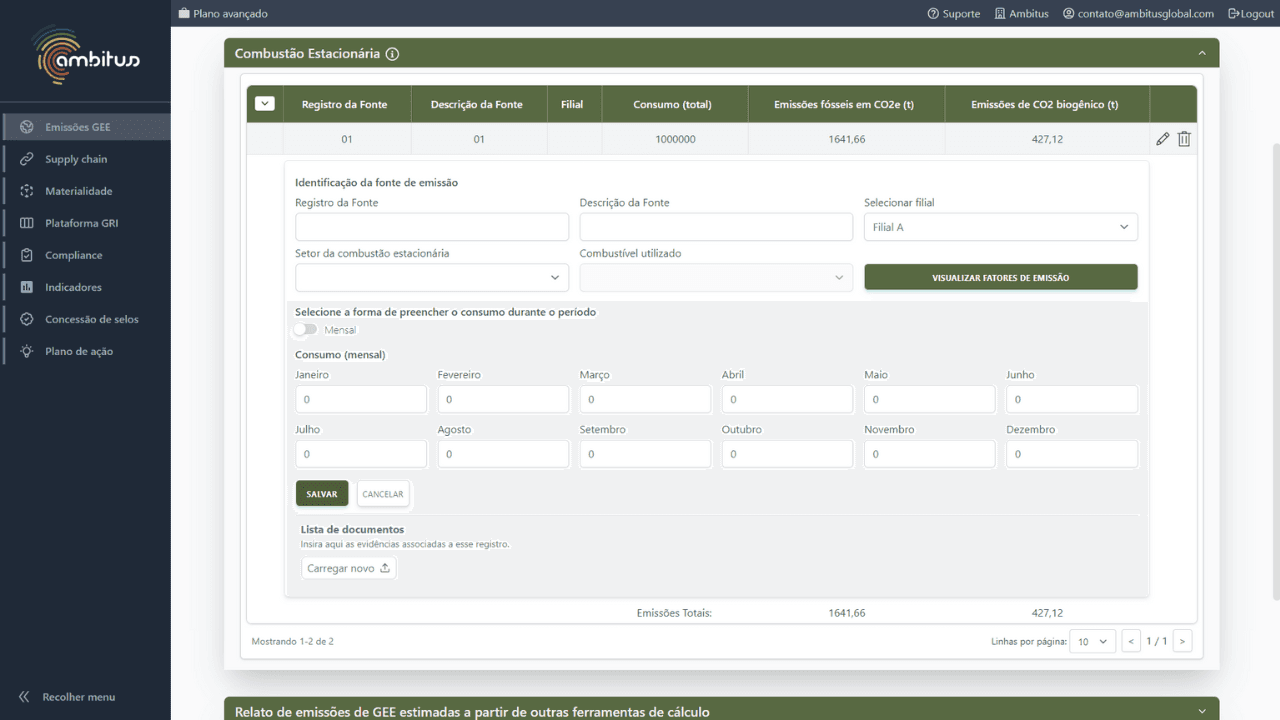Click the Suporte link
1280x720 pixels.
pos(954,14)
